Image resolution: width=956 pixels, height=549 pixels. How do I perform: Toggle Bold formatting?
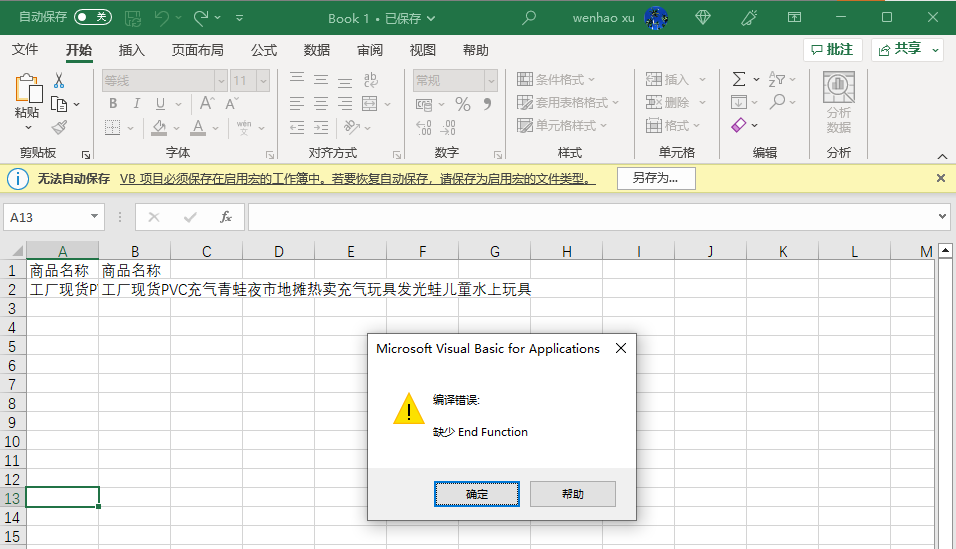click(113, 104)
